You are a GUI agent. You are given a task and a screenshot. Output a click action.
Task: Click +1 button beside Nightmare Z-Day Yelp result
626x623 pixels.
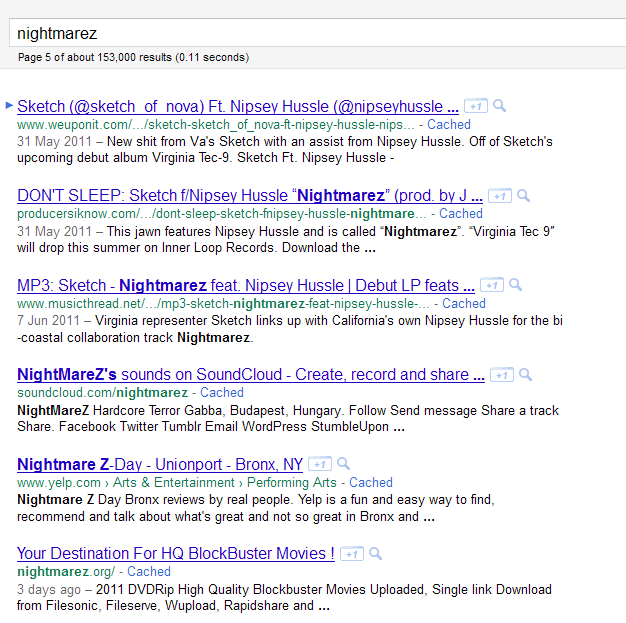(x=319, y=465)
